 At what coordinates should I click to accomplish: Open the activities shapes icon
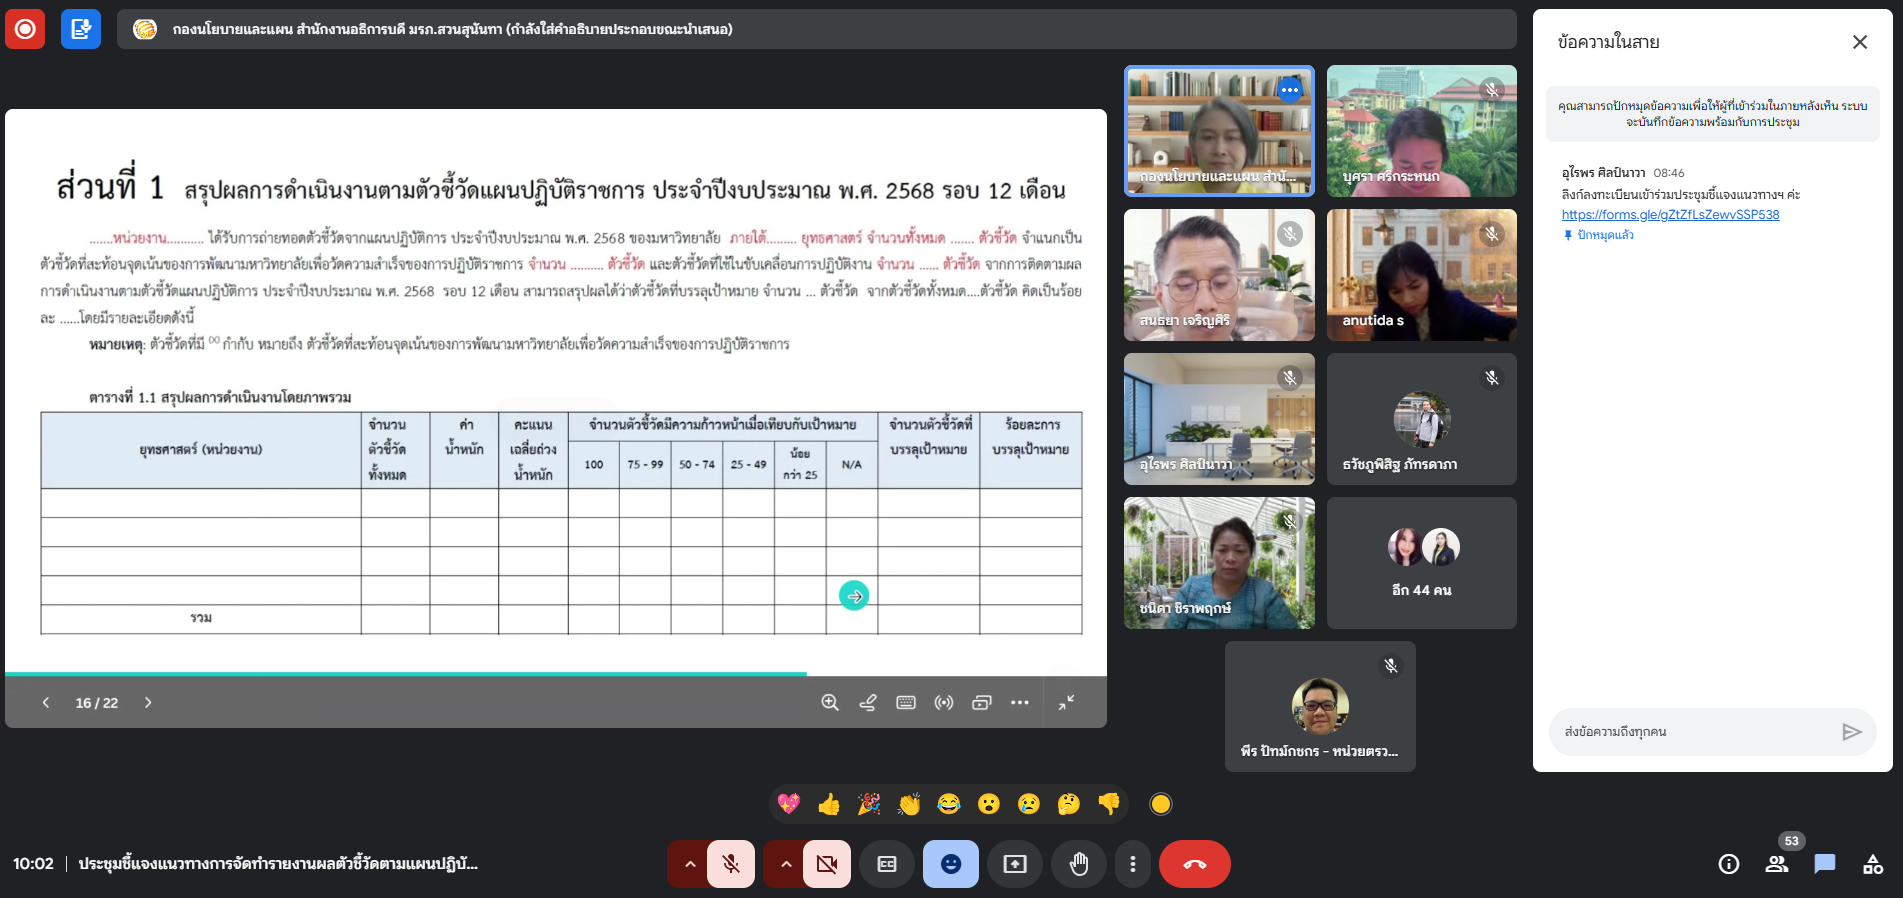1873,864
